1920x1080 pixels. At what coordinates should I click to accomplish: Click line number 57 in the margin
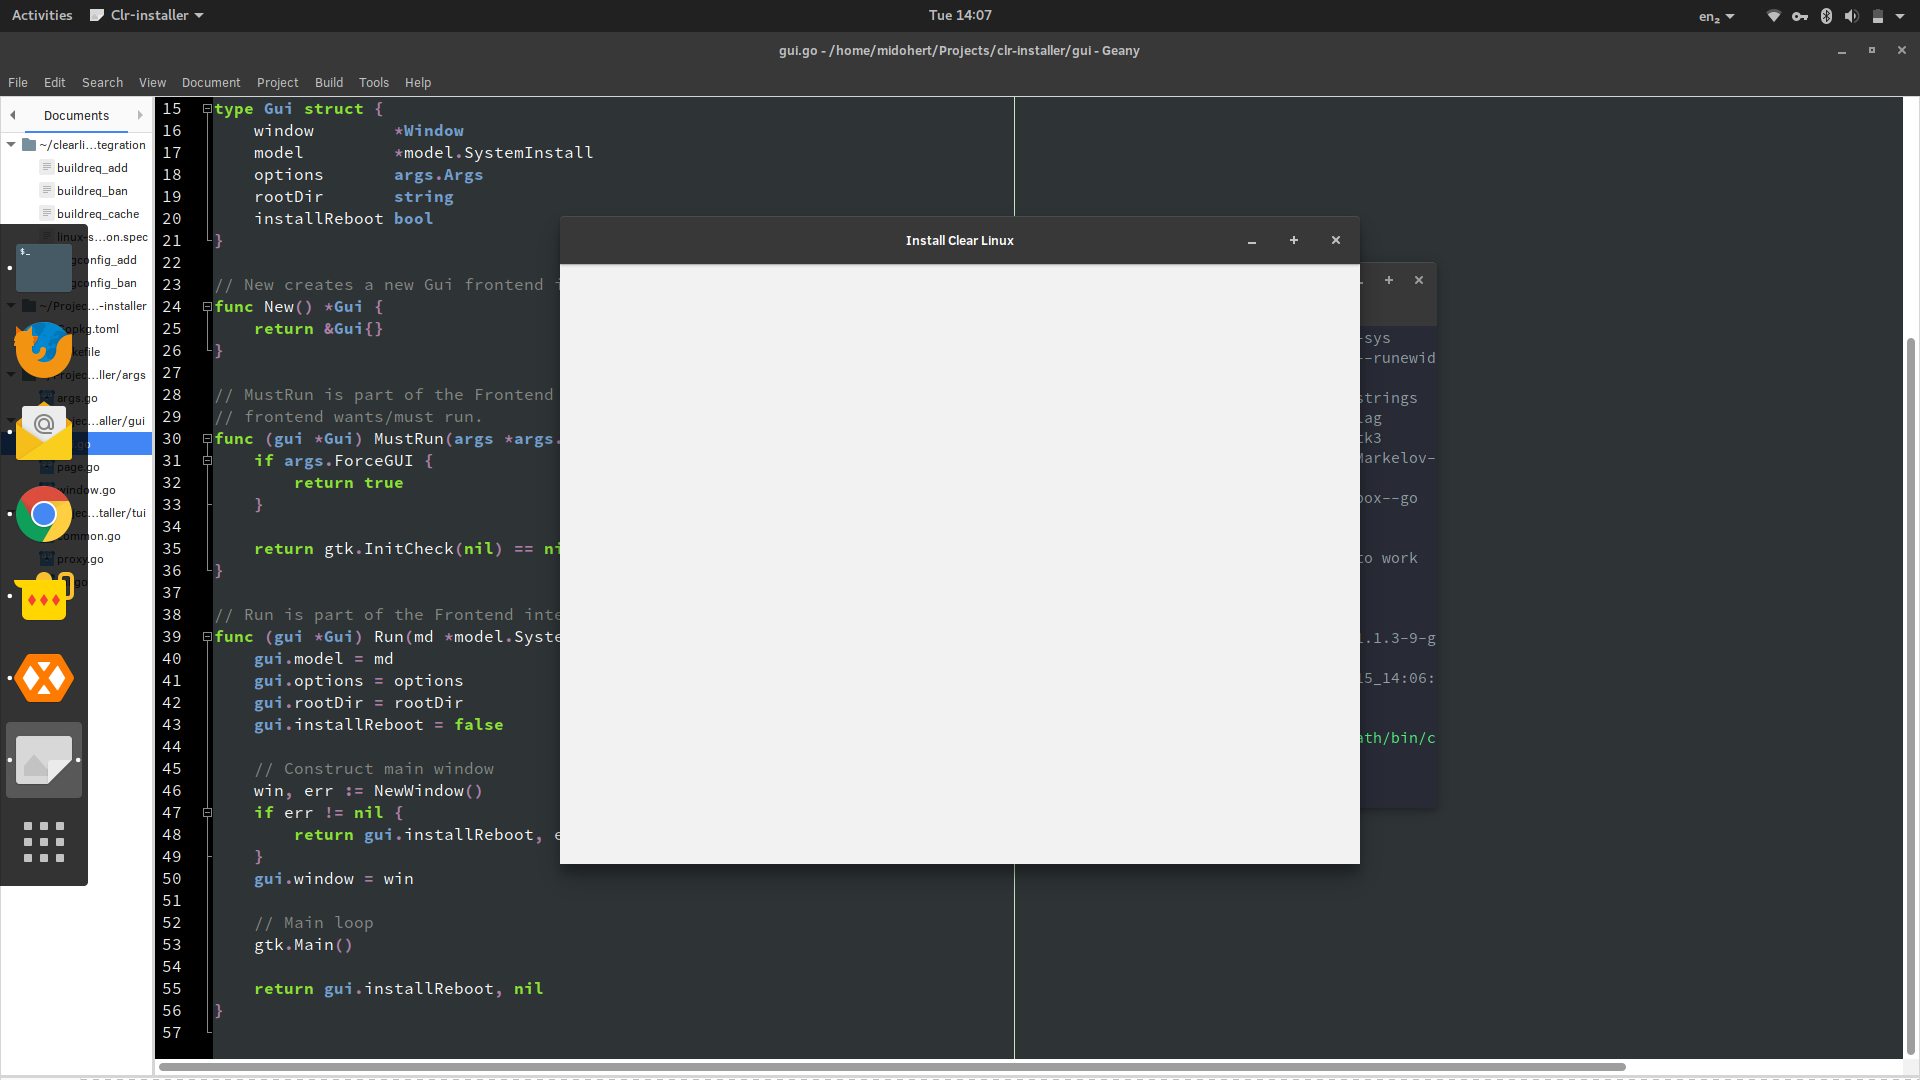point(172,1033)
